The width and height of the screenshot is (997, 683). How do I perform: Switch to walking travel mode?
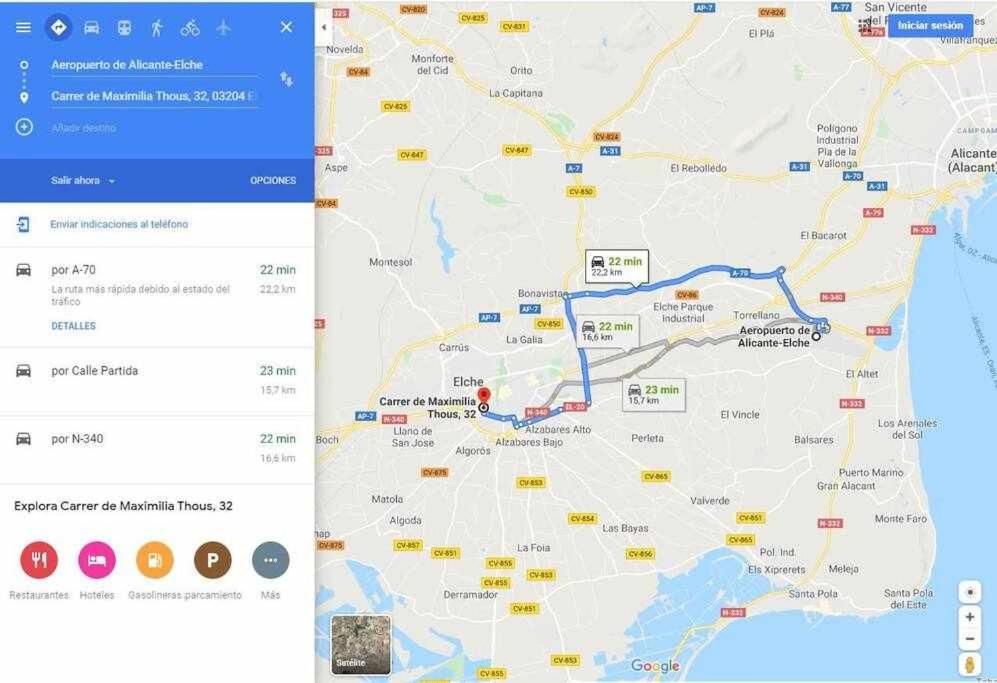click(x=157, y=27)
